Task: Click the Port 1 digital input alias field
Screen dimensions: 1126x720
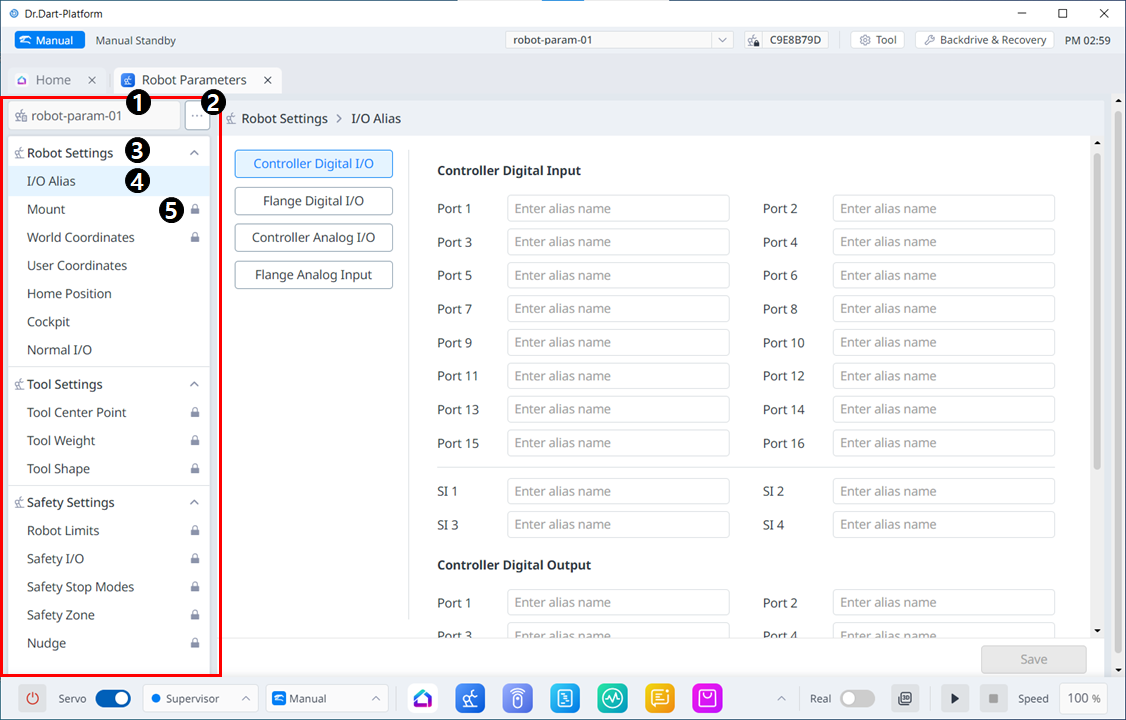Action: pos(618,209)
